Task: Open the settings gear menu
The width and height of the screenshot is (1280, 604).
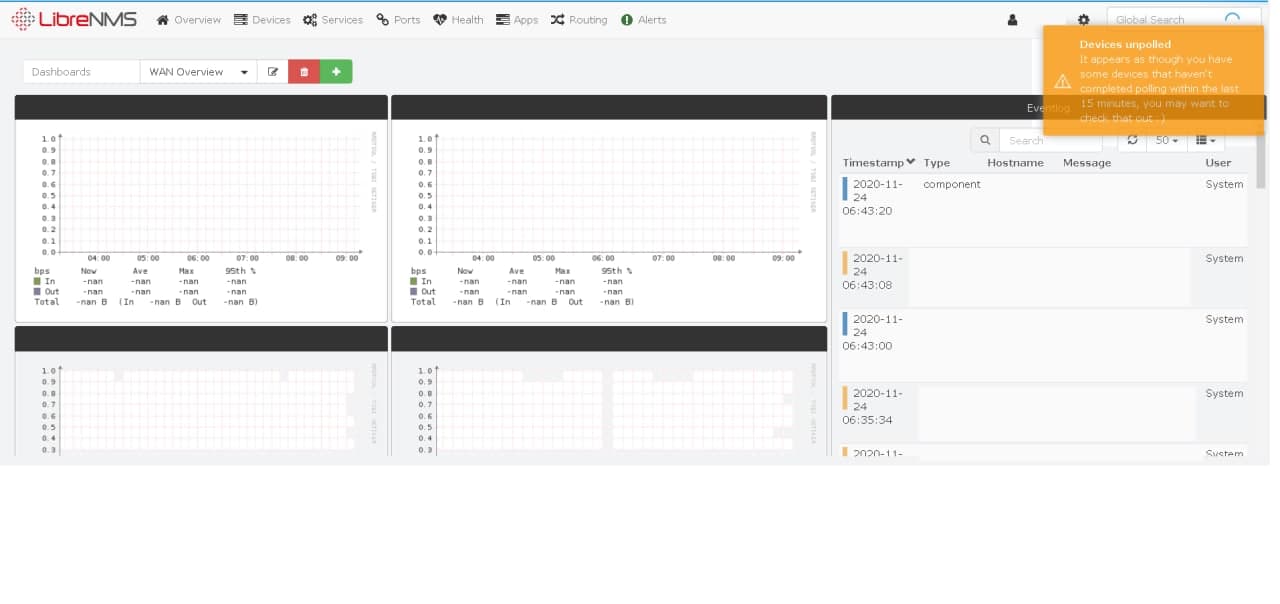Action: (x=1084, y=19)
